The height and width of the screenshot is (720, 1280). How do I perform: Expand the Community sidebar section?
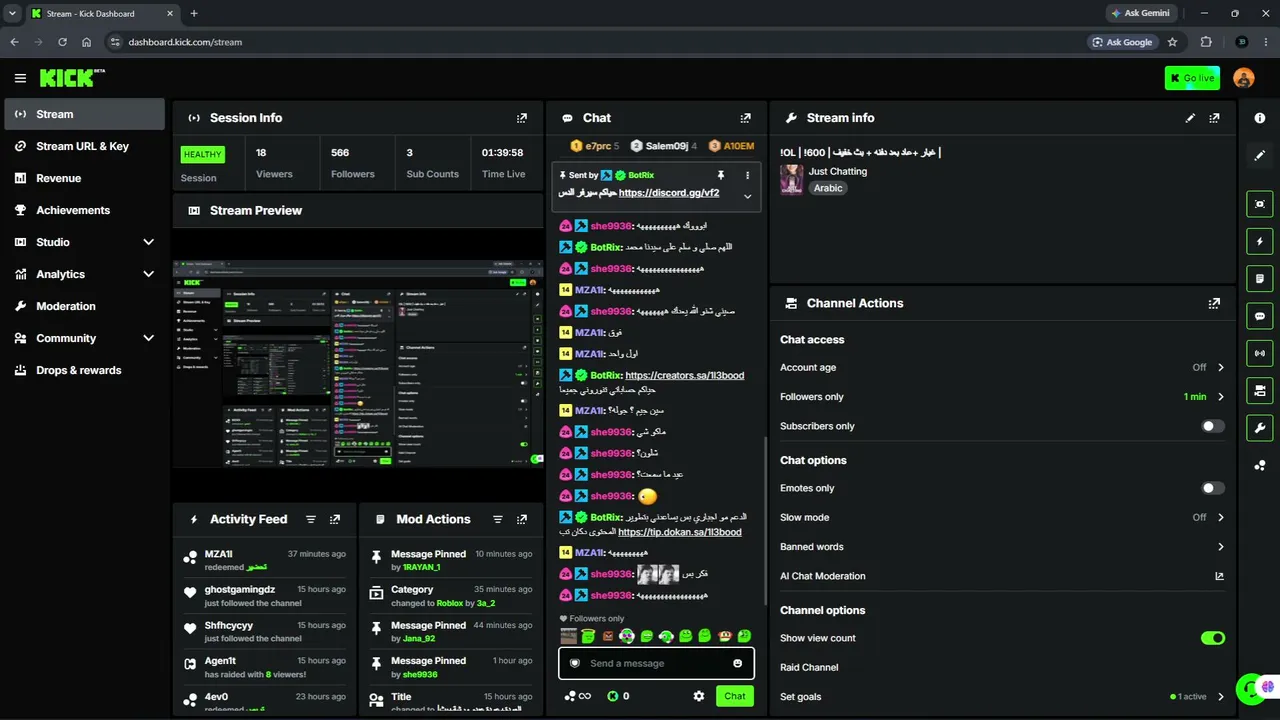click(x=149, y=338)
